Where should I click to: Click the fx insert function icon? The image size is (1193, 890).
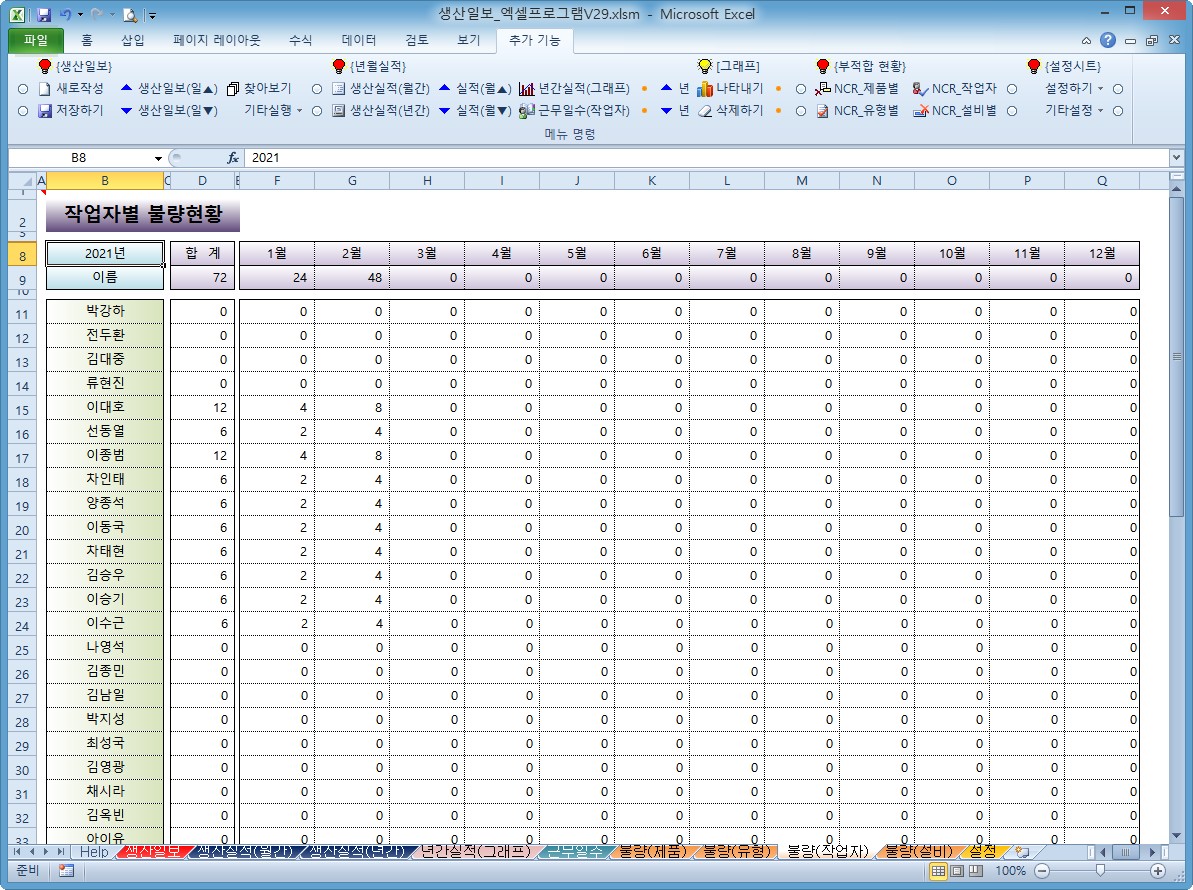233,157
